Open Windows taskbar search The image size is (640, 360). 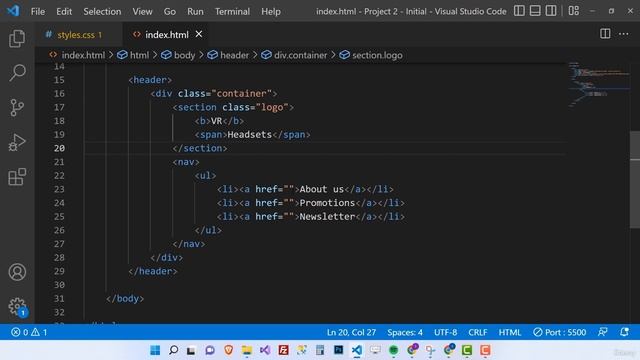tap(173, 350)
